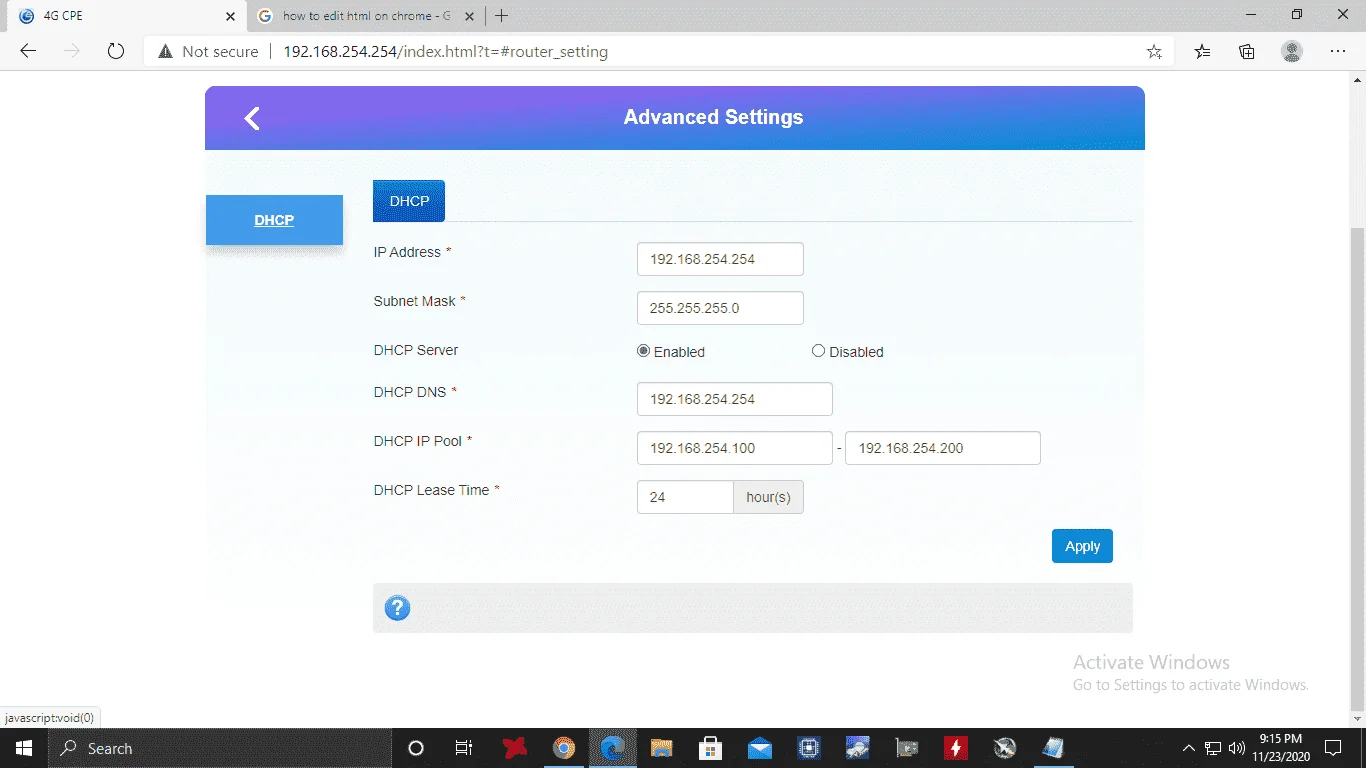Click the browser address bar URL

tap(445, 52)
